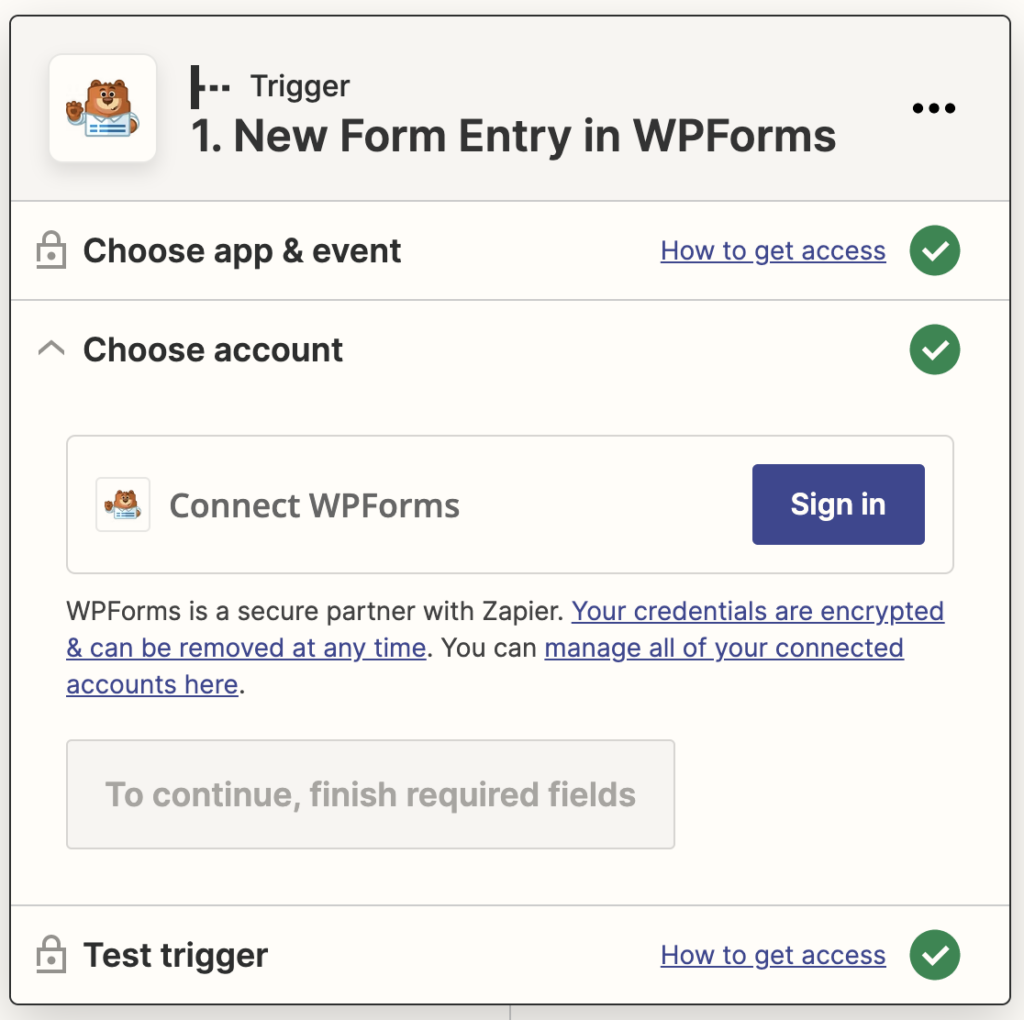Open Your credentials are encrypted link

[x=757, y=611]
